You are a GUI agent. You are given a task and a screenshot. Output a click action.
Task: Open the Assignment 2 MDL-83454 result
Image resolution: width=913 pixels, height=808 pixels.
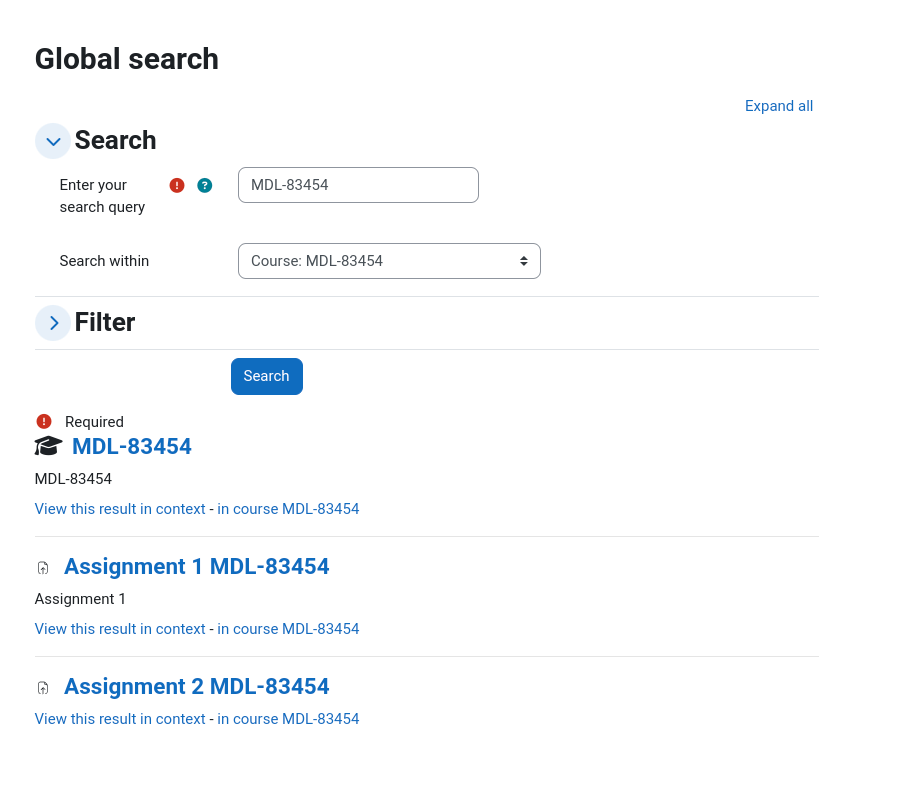click(x=196, y=686)
